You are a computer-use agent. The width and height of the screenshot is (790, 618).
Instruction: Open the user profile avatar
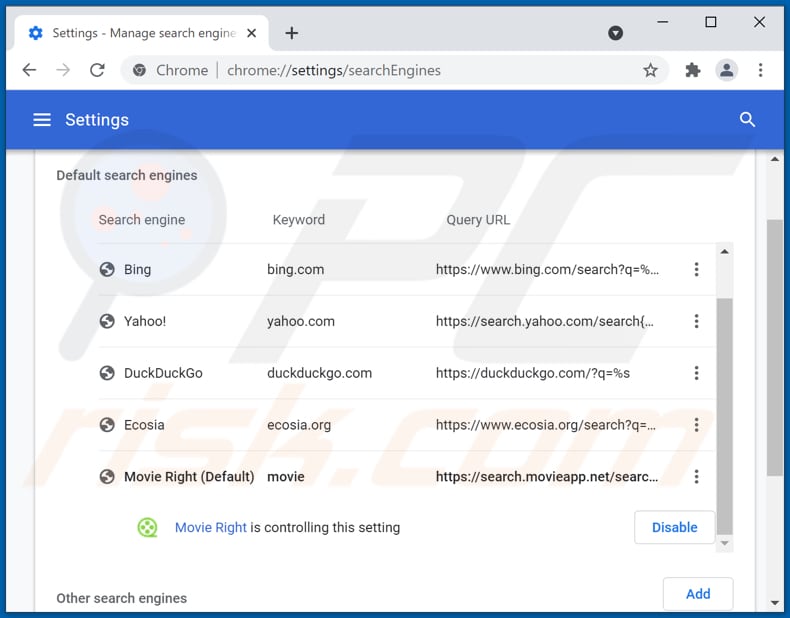pos(727,70)
